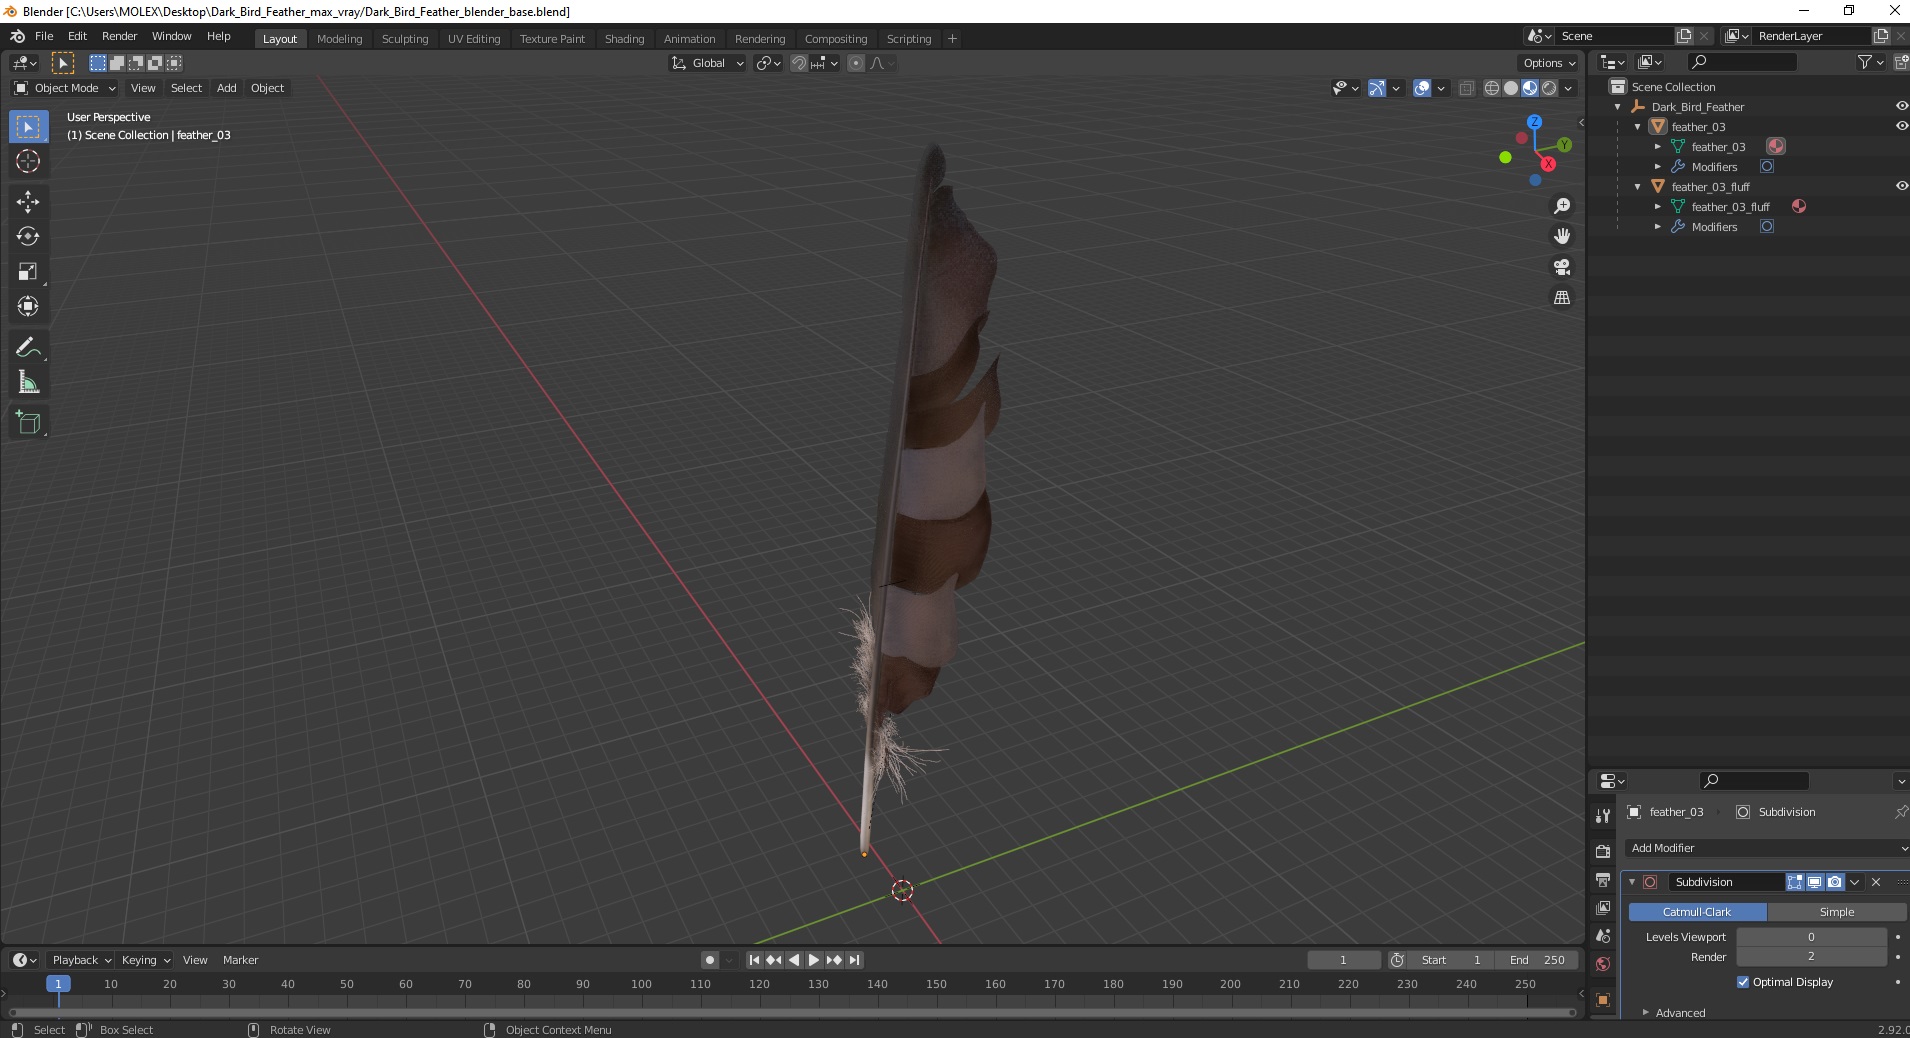
Task: Hide Dark_Bird_Feather collection in viewport
Action: (1902, 106)
